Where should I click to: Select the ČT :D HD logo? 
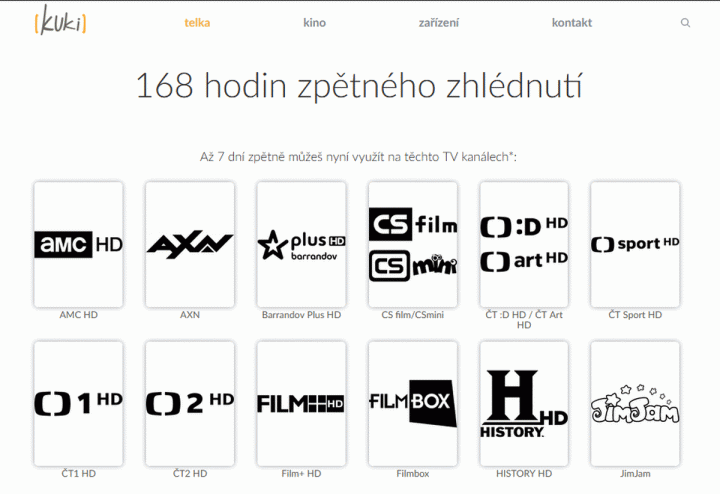click(x=524, y=226)
